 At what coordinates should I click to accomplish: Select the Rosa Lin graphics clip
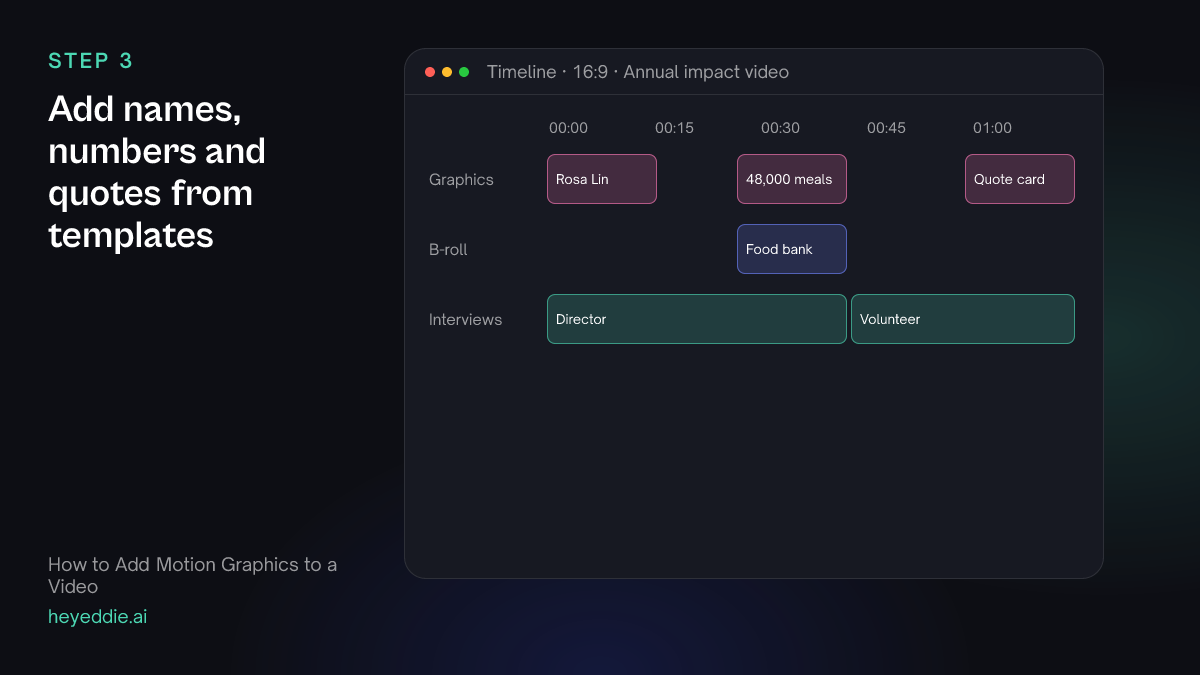(602, 179)
